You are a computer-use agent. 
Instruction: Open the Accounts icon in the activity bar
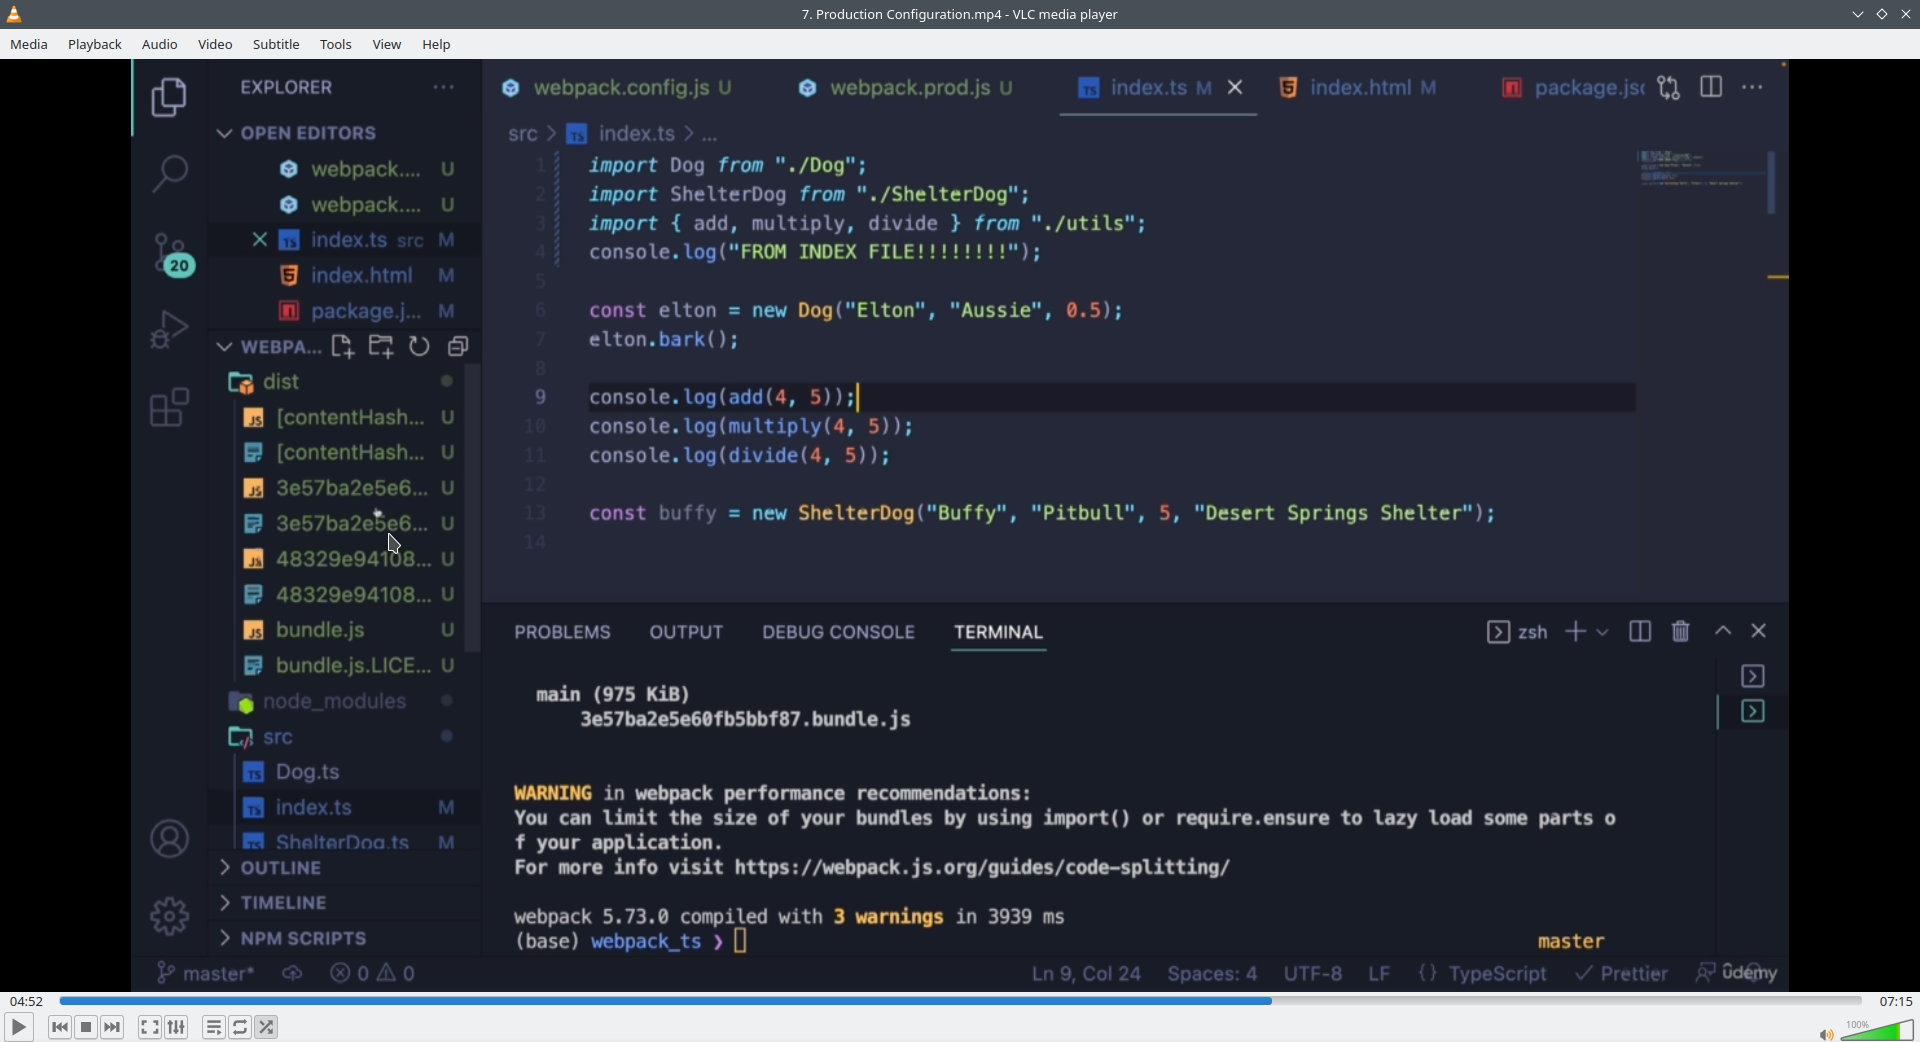click(x=169, y=839)
